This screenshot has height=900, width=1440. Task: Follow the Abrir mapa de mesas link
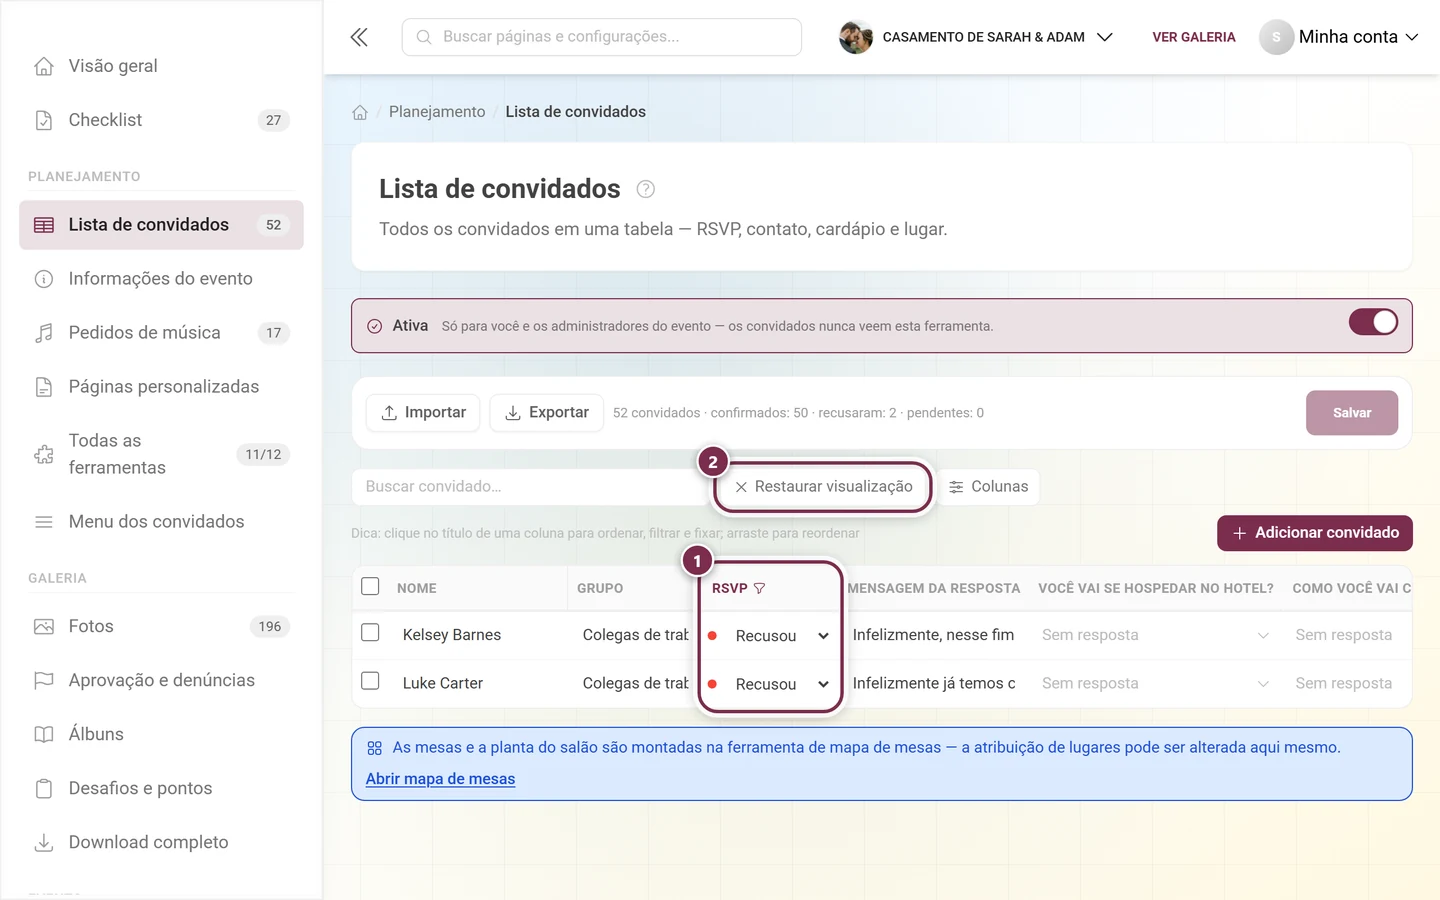440,779
